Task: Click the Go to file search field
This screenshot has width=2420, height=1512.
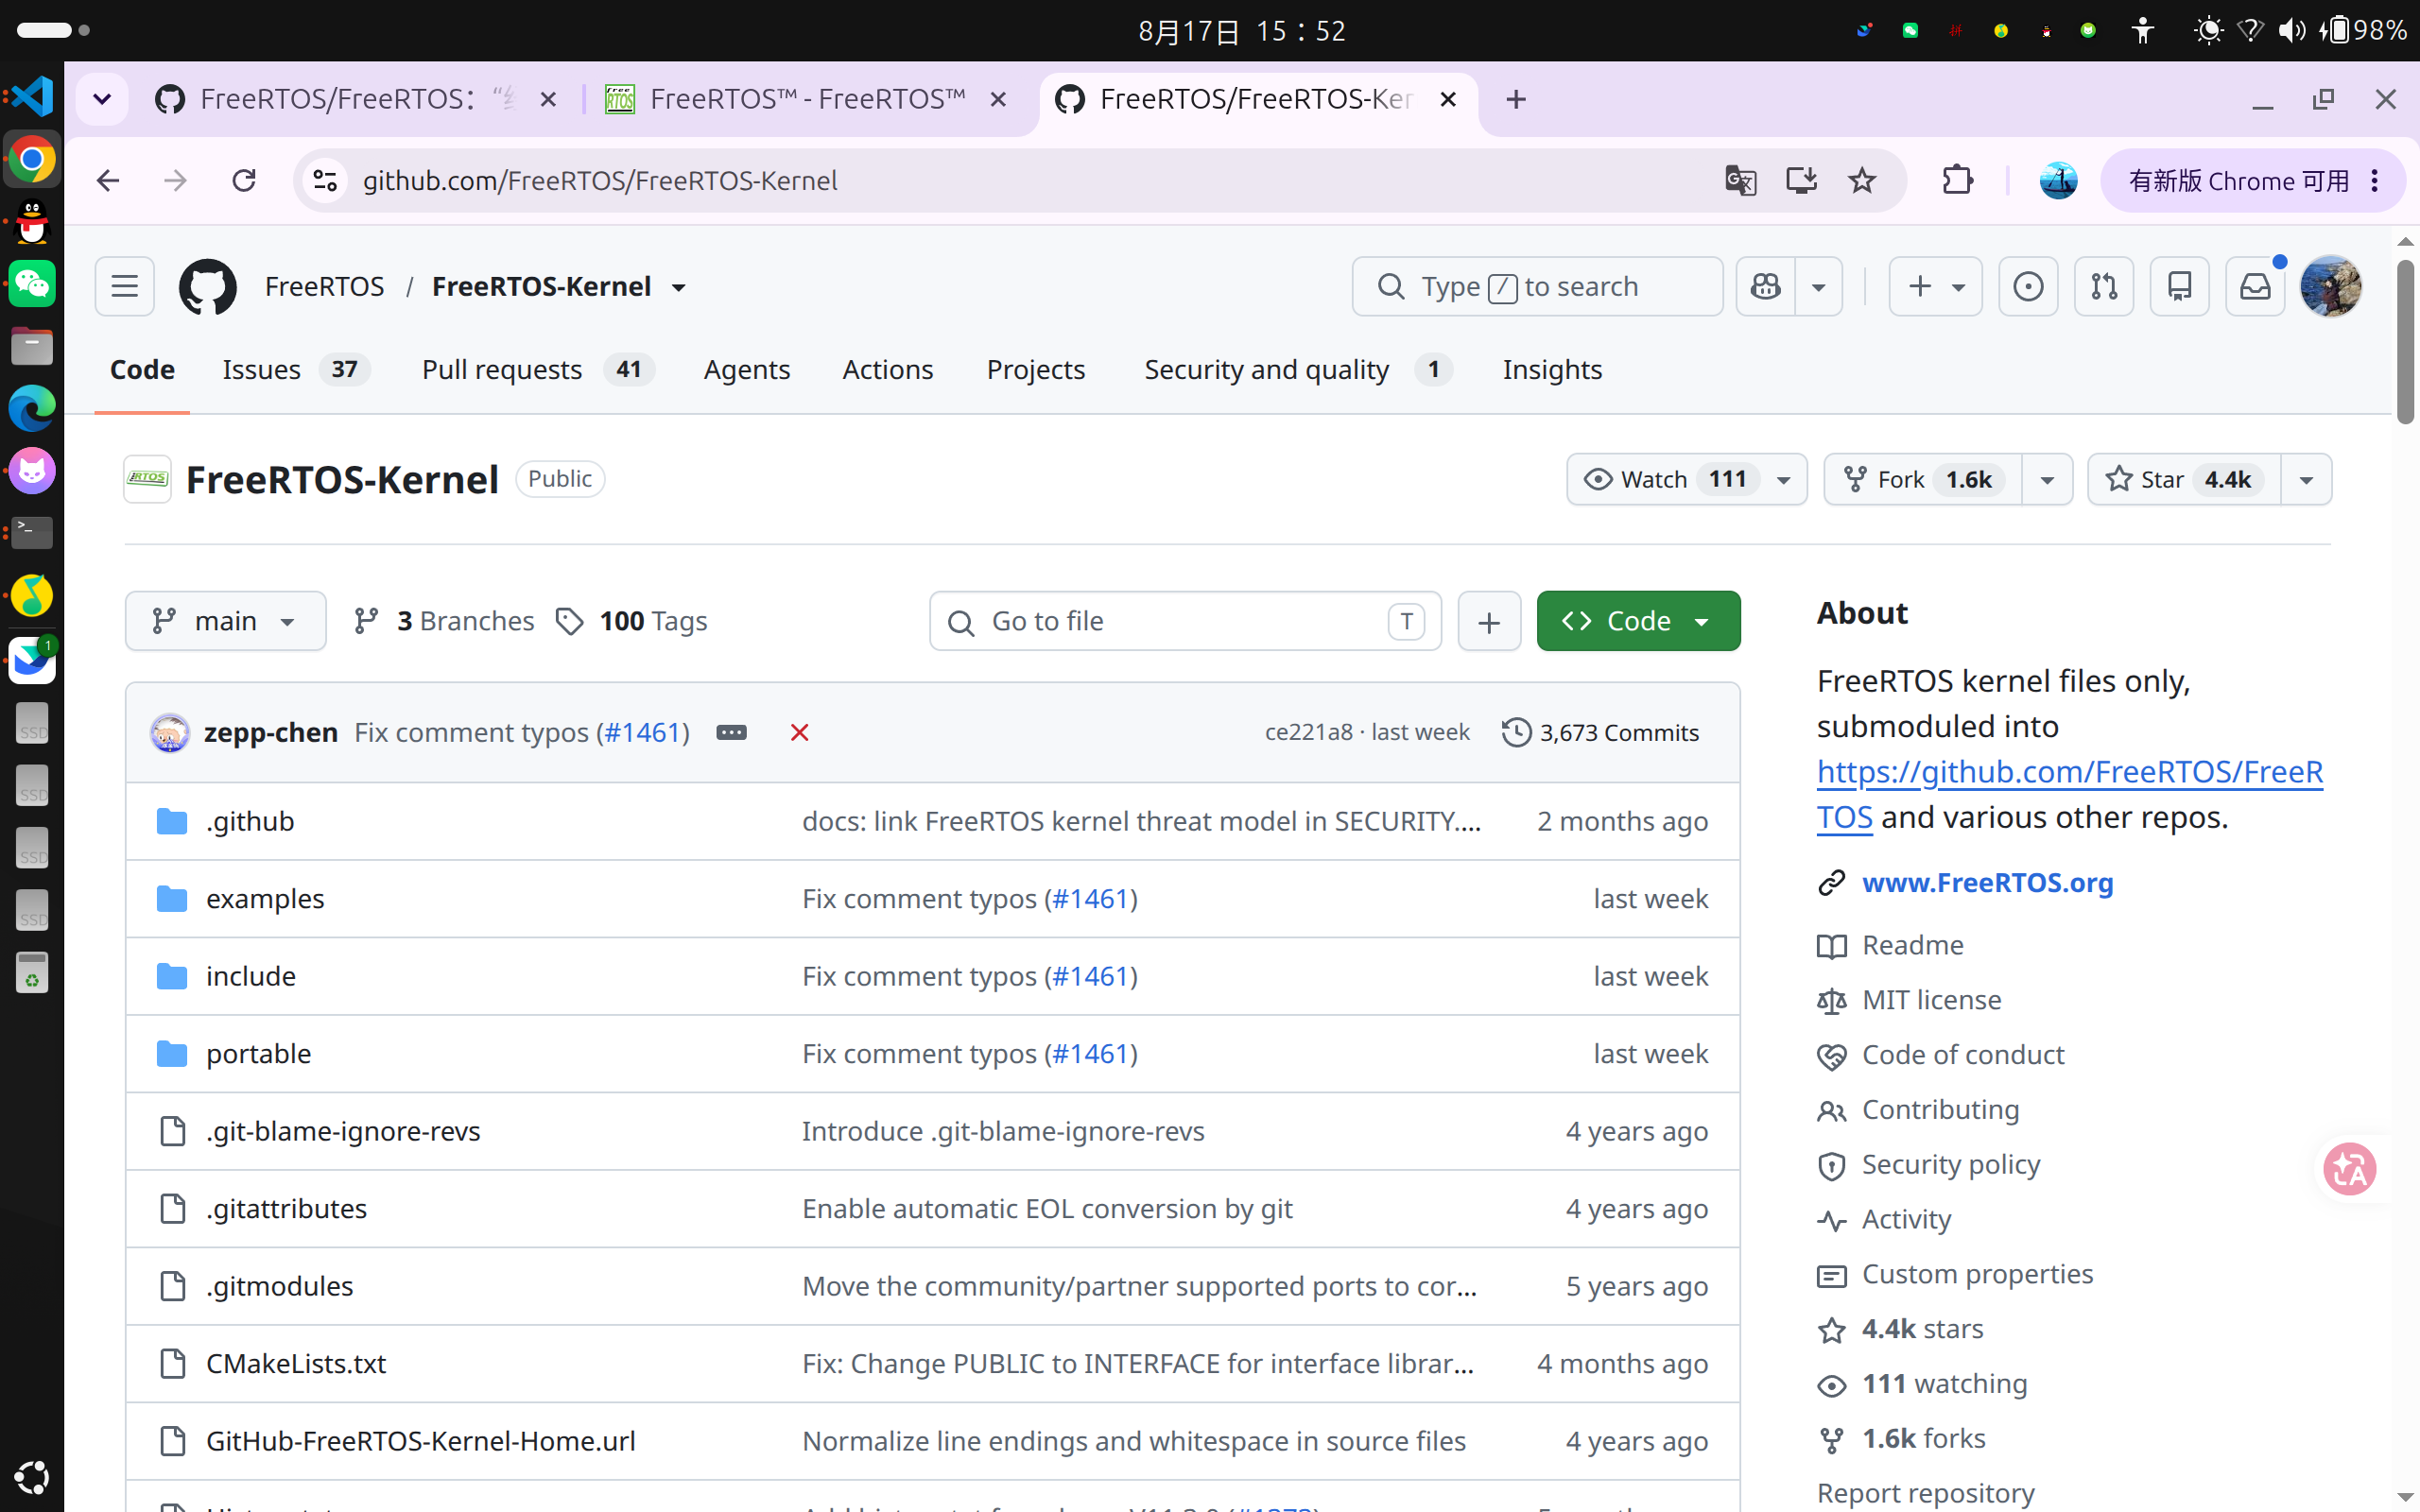Action: [x=1185, y=621]
